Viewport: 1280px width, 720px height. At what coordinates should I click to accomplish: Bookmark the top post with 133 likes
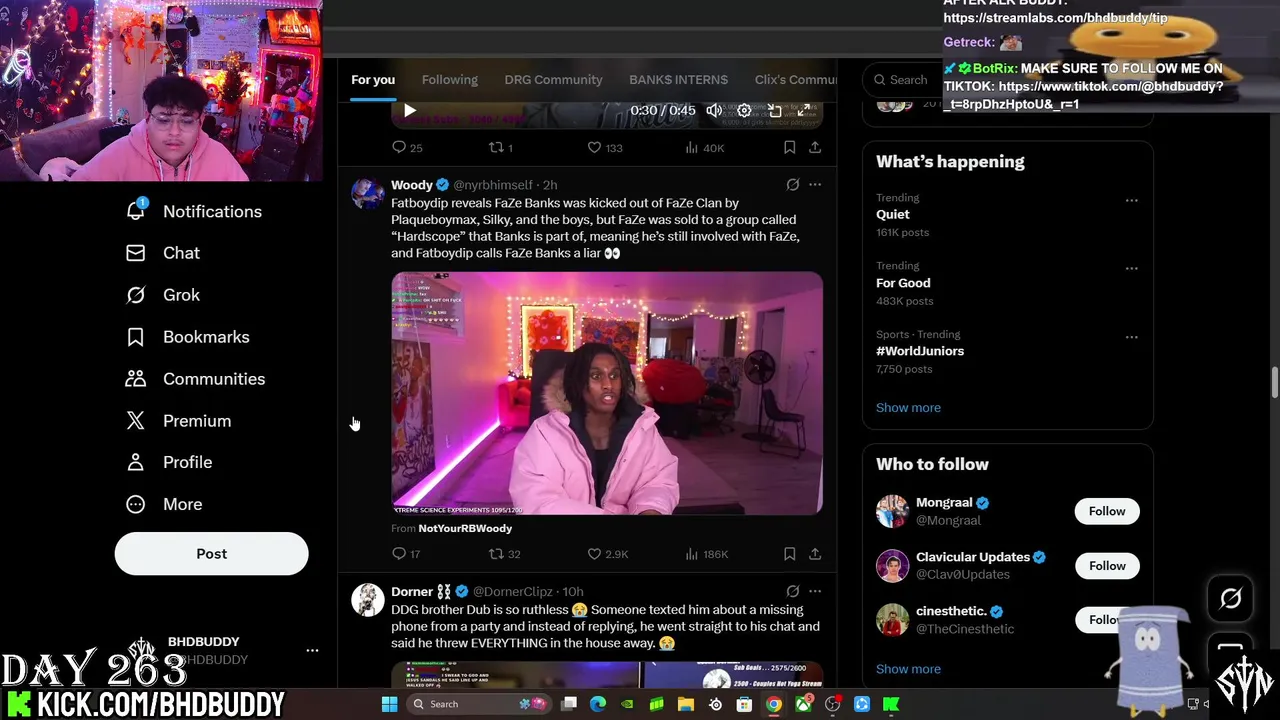(x=789, y=148)
